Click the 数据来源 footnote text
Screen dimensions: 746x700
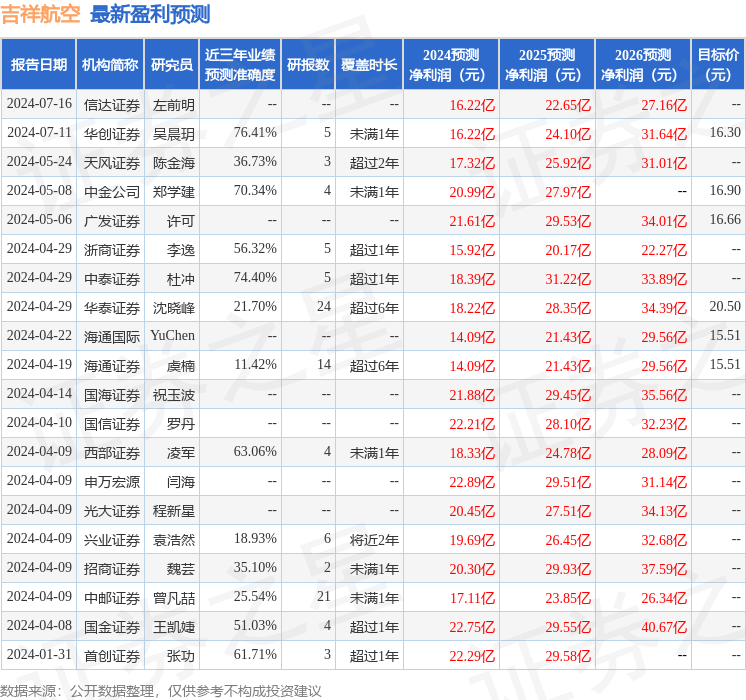pyautogui.click(x=161, y=691)
